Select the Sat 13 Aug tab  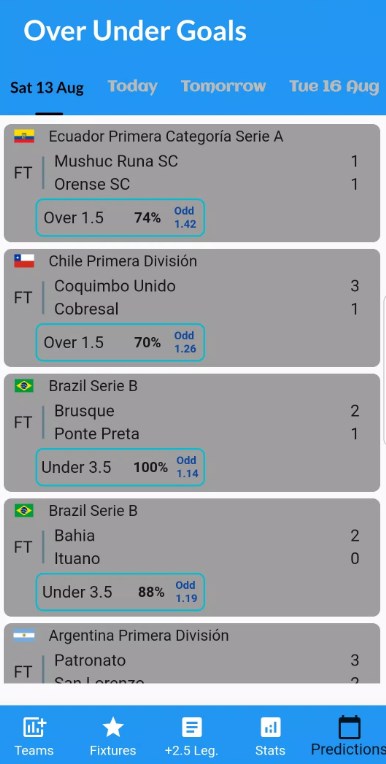pyautogui.click(x=47, y=88)
